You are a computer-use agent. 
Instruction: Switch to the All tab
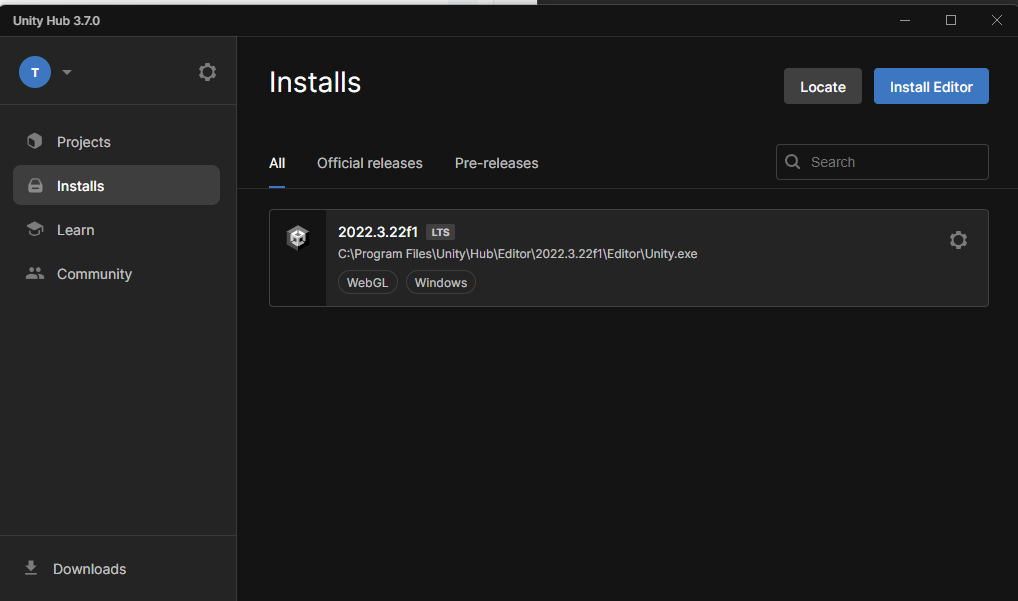pos(277,164)
